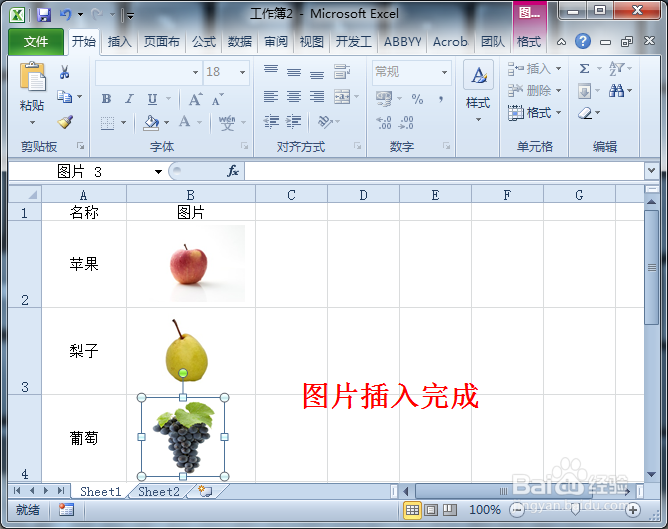
Task: Switch to the 插入 ribbon tab
Action: click(119, 42)
